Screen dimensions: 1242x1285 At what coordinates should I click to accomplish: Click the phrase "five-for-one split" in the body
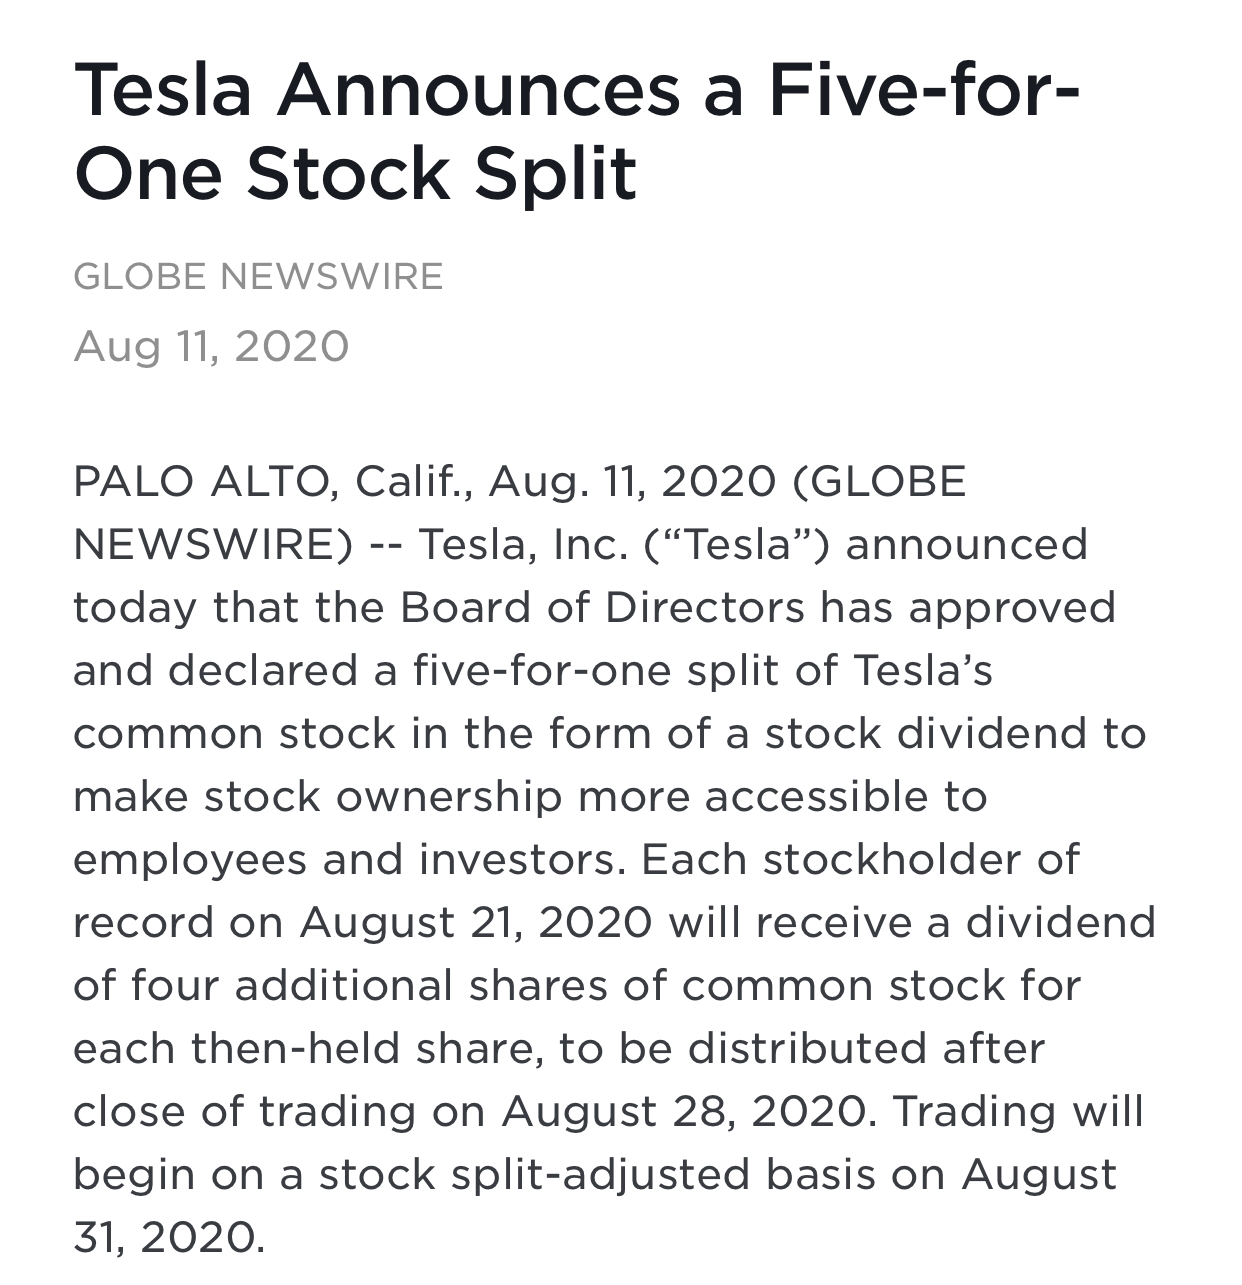click(597, 671)
